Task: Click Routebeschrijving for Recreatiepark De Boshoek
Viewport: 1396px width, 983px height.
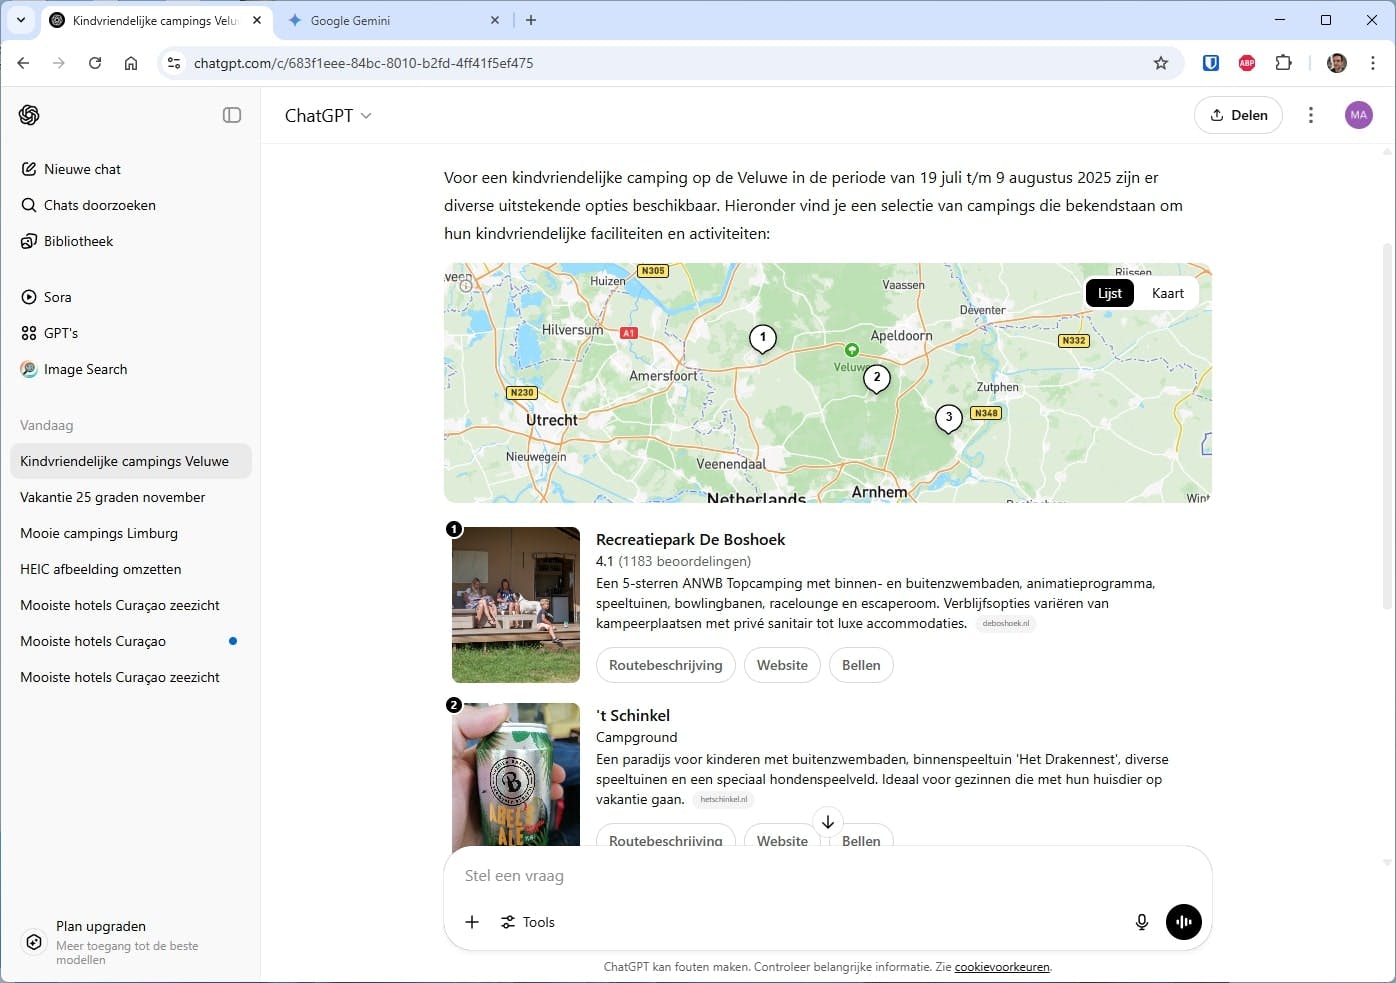Action: coord(666,665)
